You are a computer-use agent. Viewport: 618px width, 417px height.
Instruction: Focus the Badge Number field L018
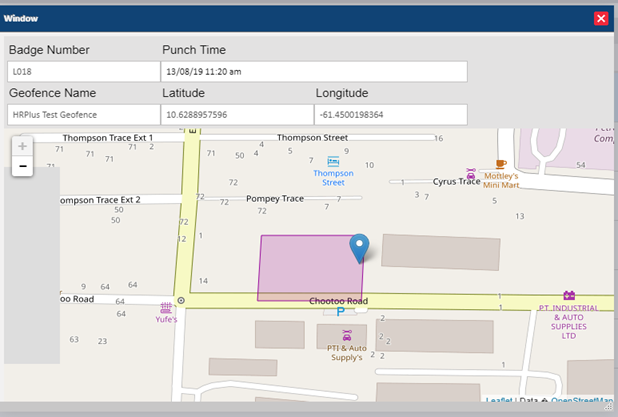(84, 72)
